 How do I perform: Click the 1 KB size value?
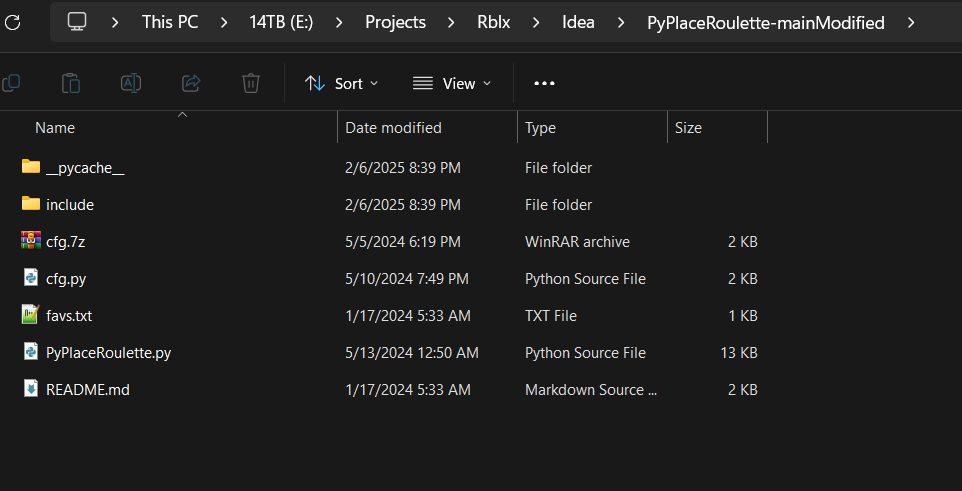point(742,315)
